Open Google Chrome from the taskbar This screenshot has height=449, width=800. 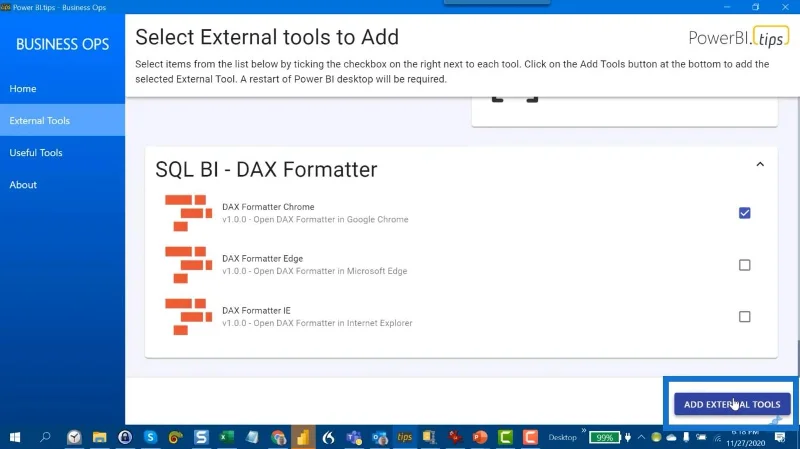278,437
